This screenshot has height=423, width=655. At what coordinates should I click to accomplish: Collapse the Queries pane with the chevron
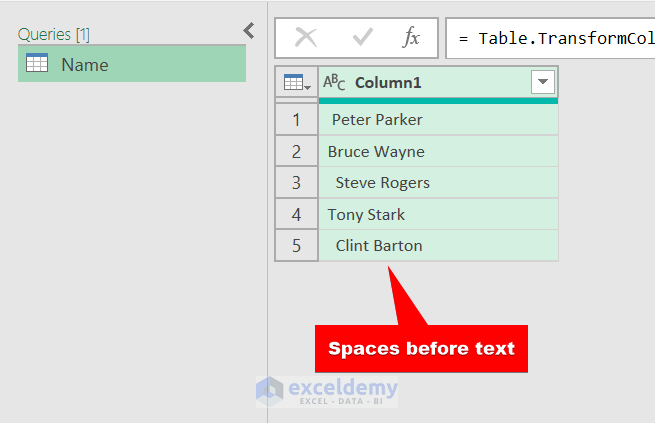coord(249,31)
